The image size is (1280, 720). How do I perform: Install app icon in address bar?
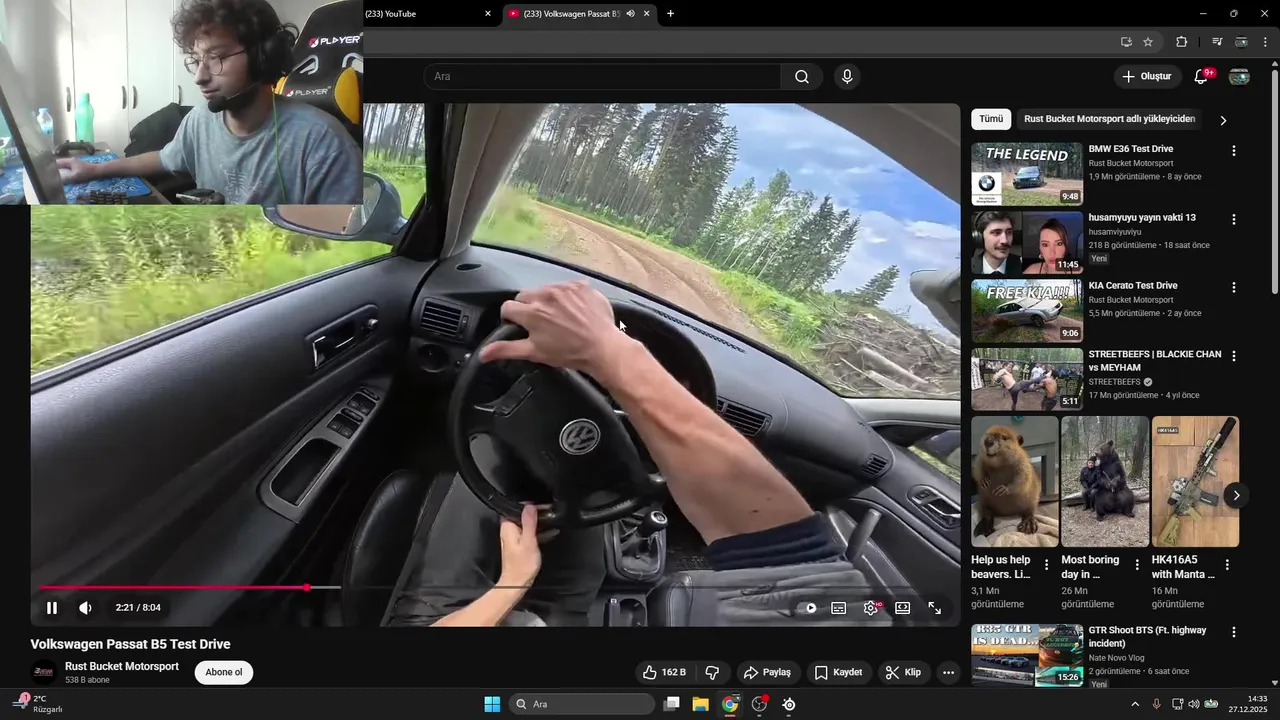click(1126, 42)
